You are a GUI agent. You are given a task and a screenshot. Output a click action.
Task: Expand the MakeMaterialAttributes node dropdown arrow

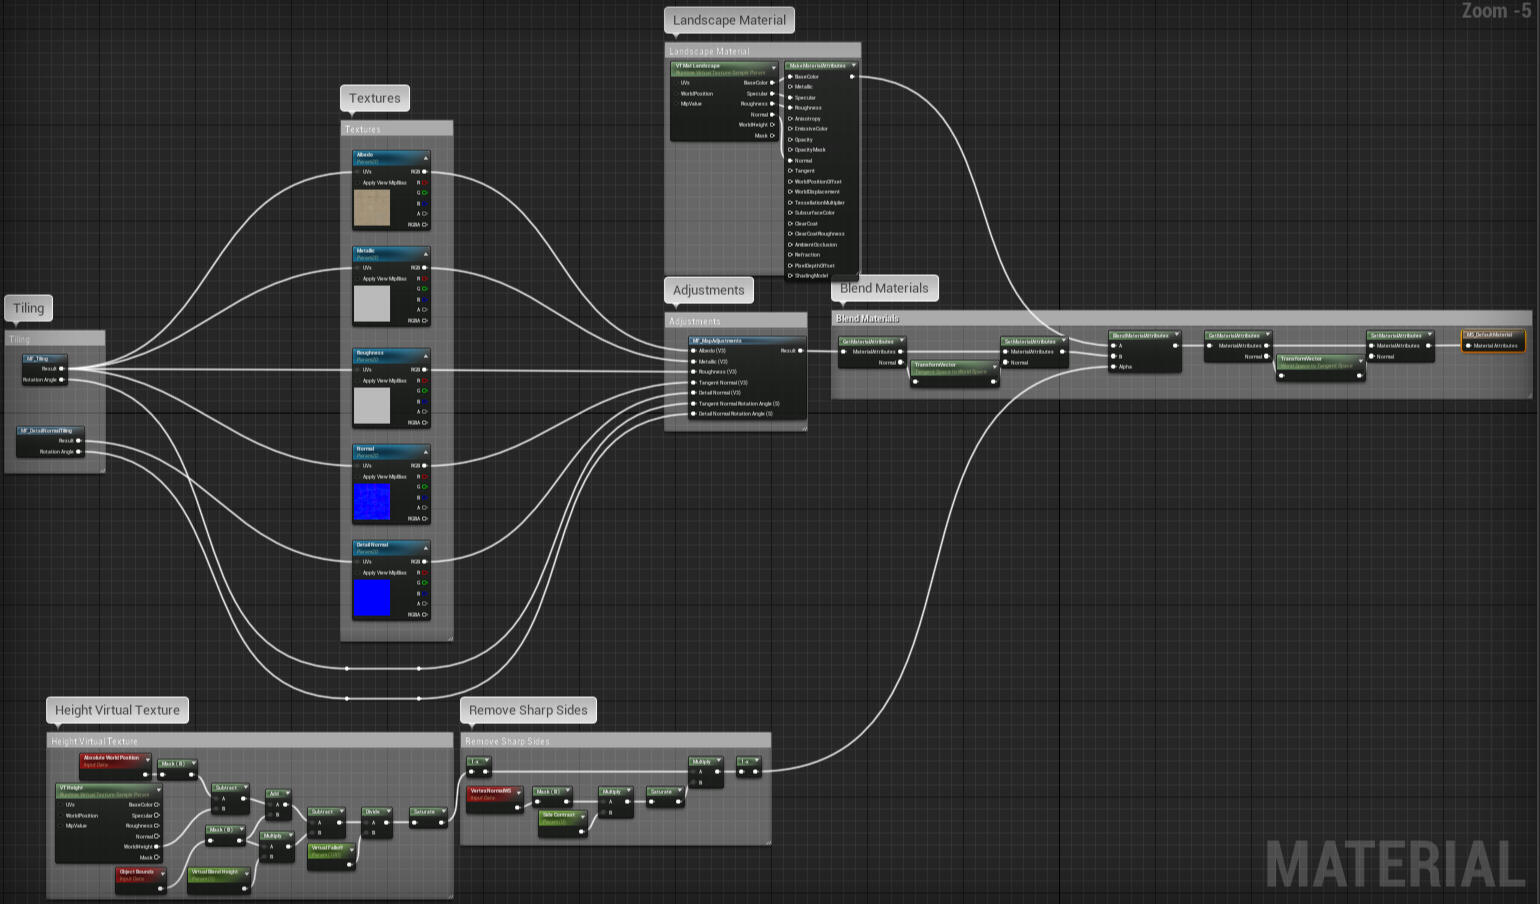point(853,66)
